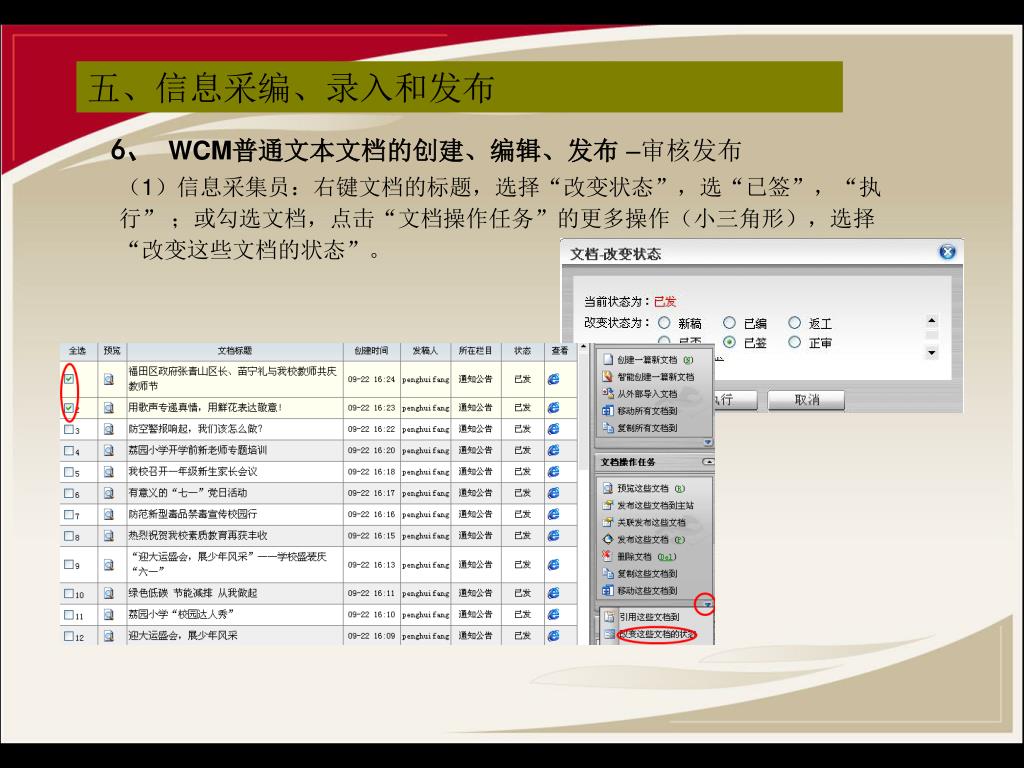
Task: Click IE view icon in 16:18 row
Action: (554, 472)
